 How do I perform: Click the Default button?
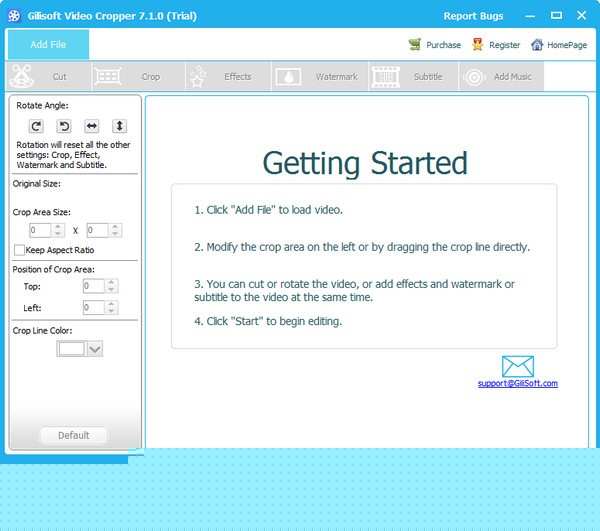click(x=73, y=435)
